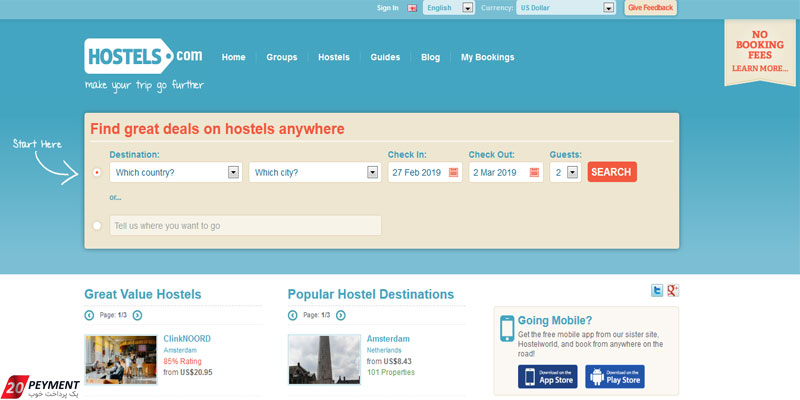Click the UK flag language icon

pos(412,8)
